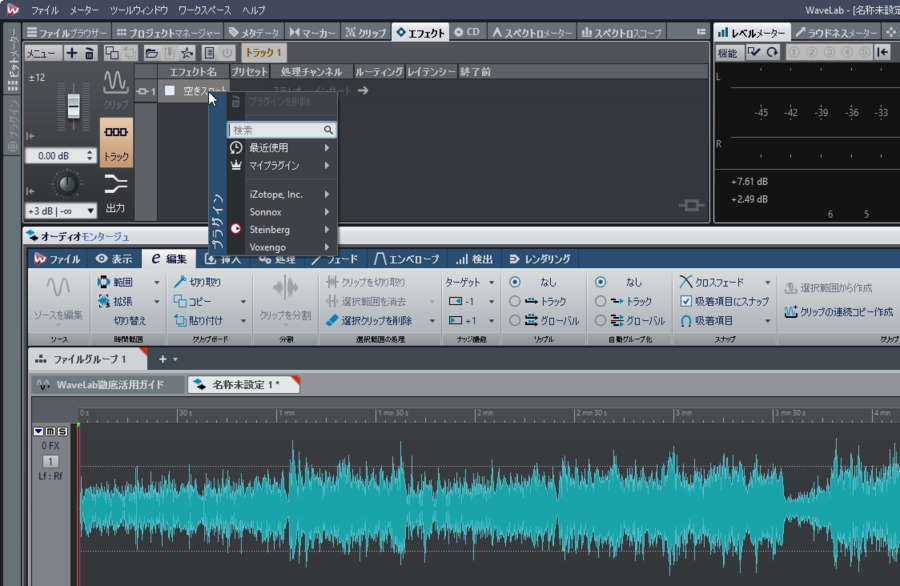Click the level meter Function button
Image resolution: width=900 pixels, height=586 pixels.
tap(727, 53)
